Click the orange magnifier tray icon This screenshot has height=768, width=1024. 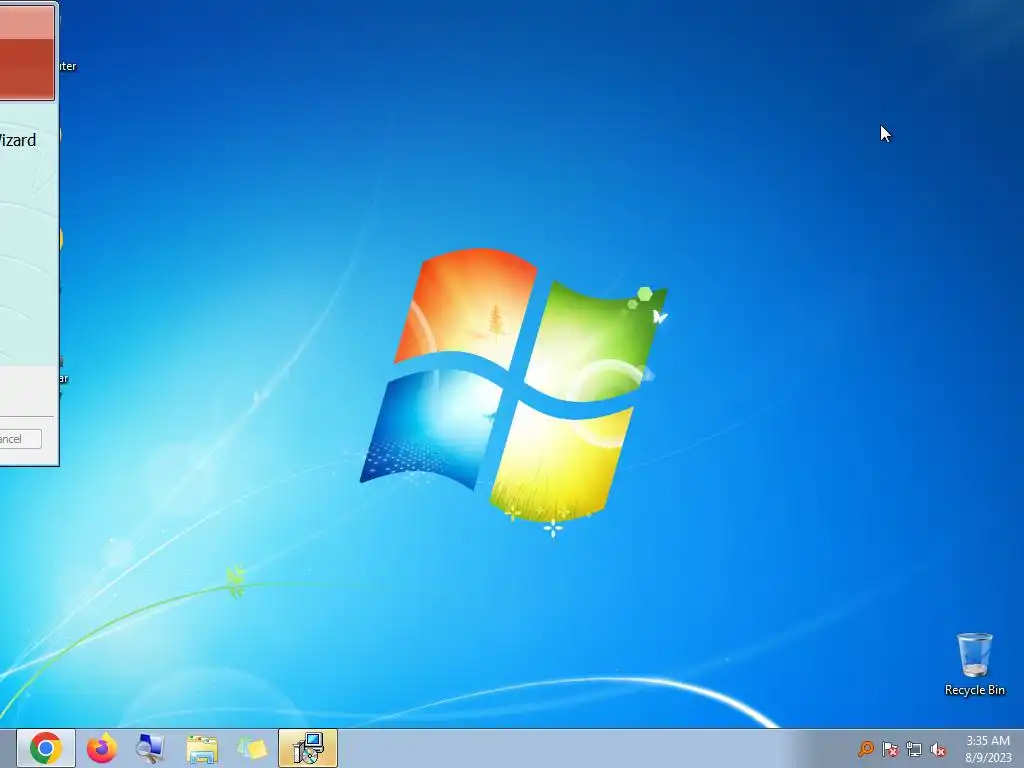866,749
